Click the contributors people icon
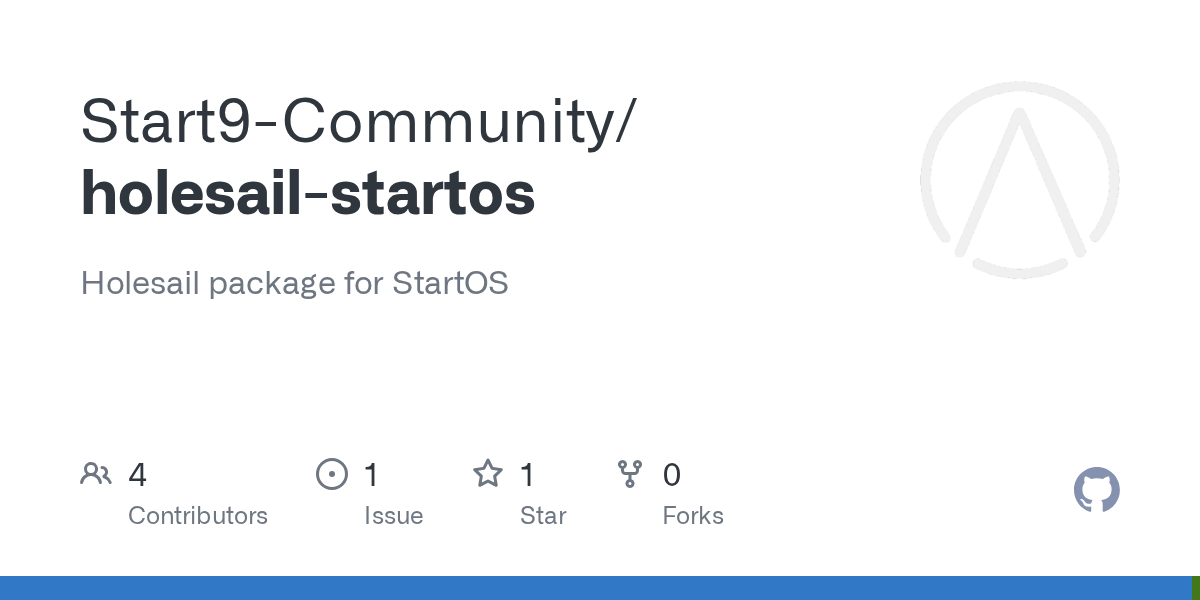Image resolution: width=1200 pixels, height=600 pixels. (96, 474)
